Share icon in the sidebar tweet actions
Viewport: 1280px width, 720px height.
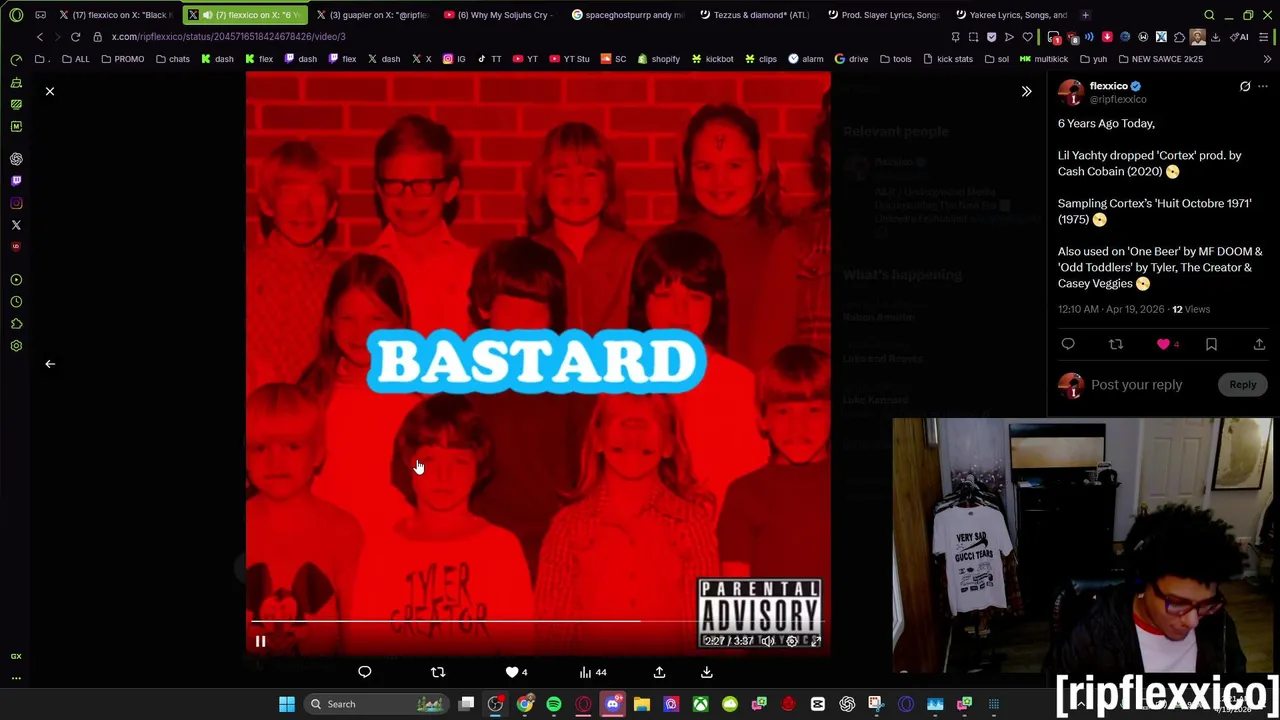1259,344
